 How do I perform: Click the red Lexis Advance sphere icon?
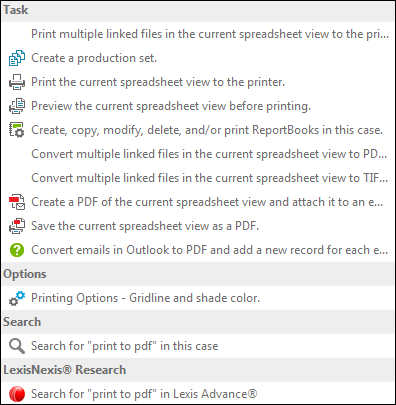(17, 394)
